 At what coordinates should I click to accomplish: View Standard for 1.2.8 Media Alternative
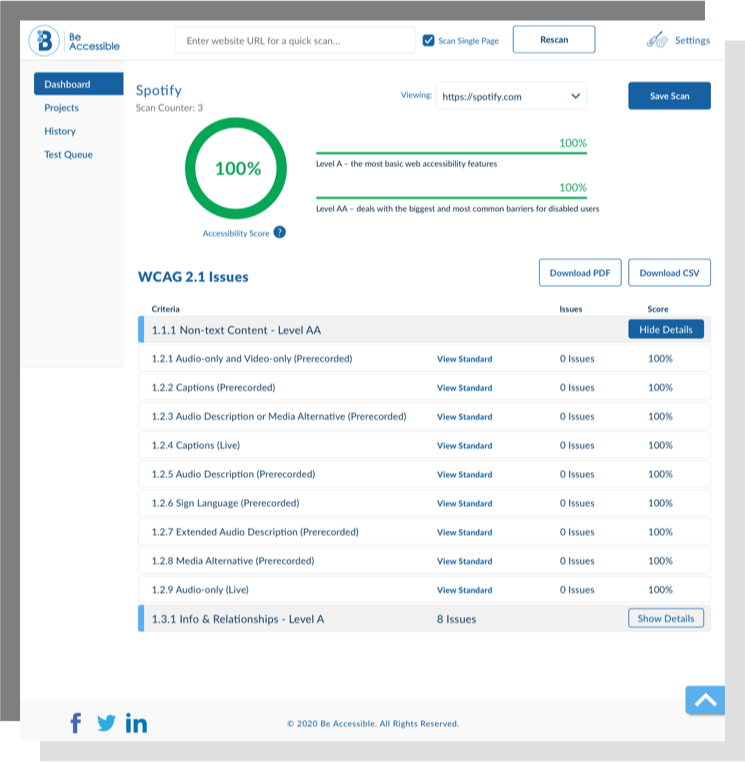[465, 561]
